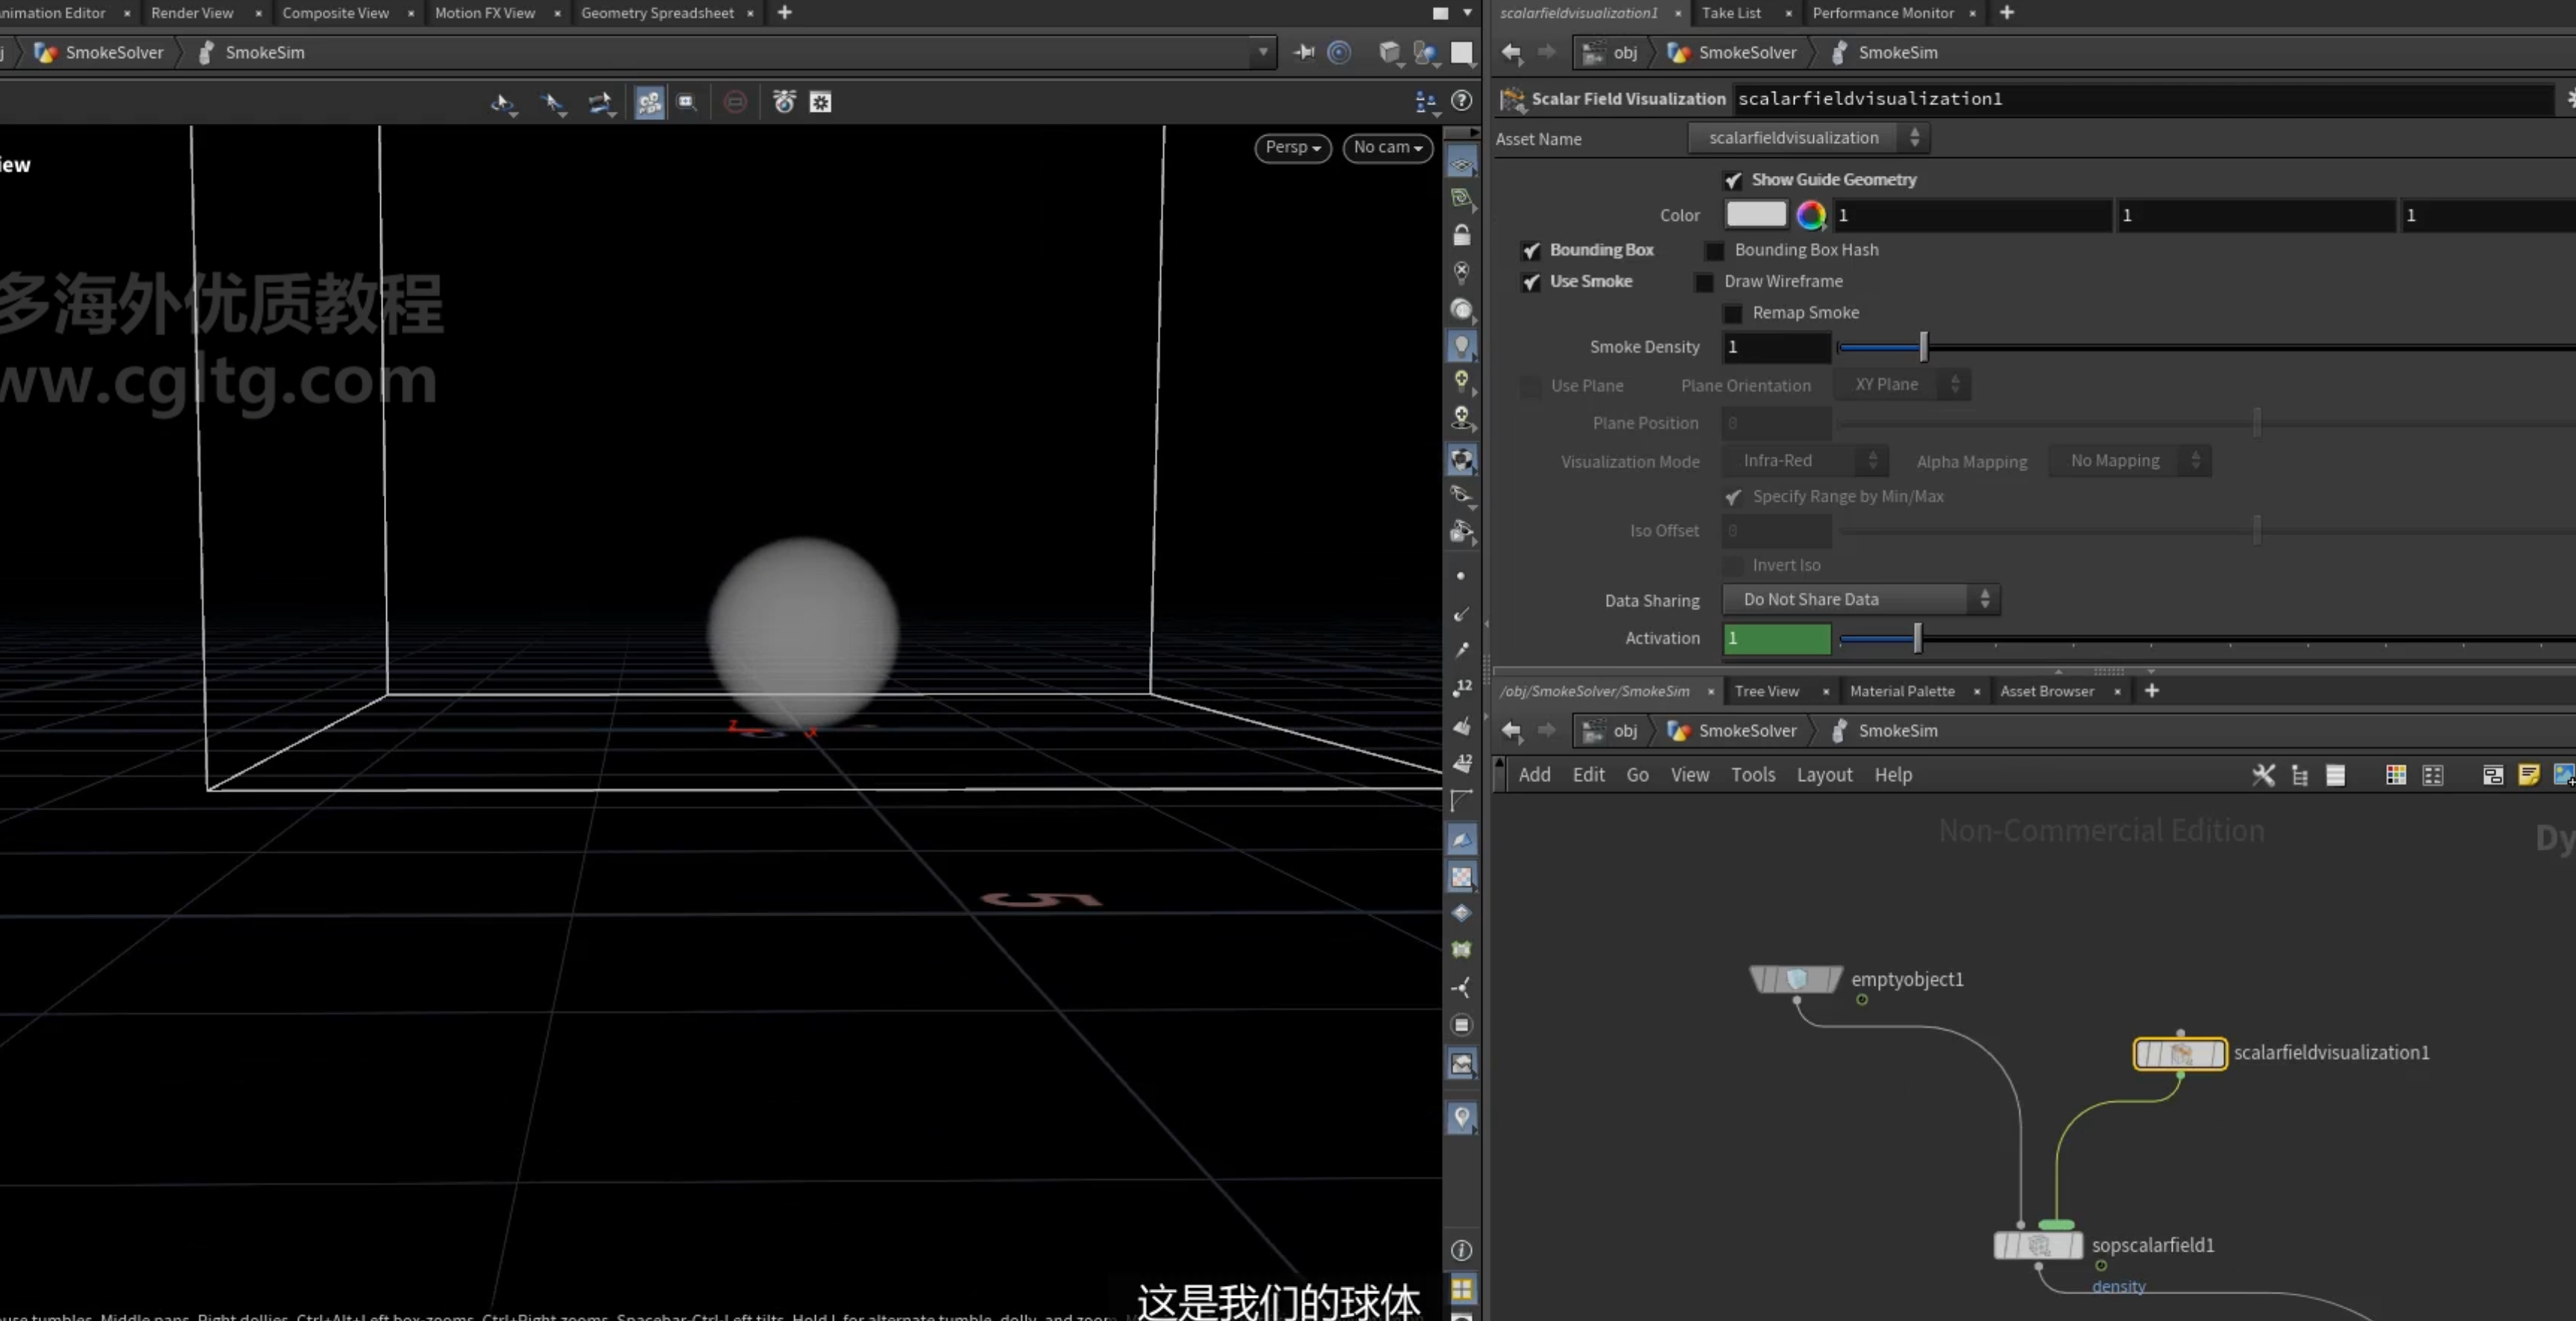Open the Data Sharing dropdown

[x=1861, y=599]
